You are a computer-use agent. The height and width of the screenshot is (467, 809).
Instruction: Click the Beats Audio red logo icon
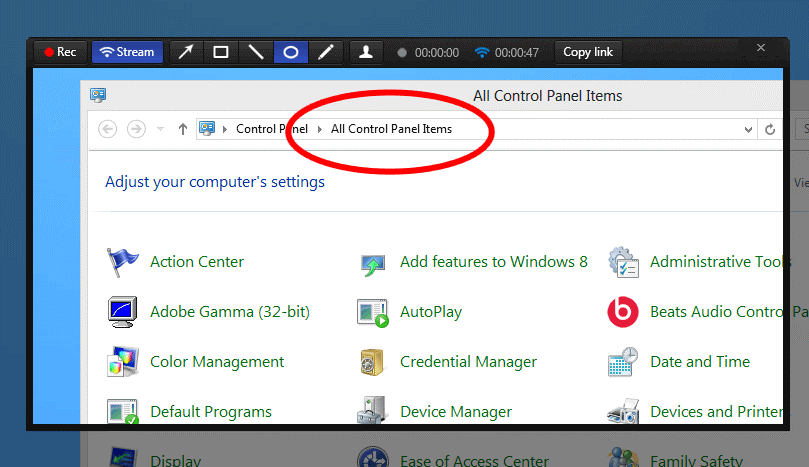point(623,312)
